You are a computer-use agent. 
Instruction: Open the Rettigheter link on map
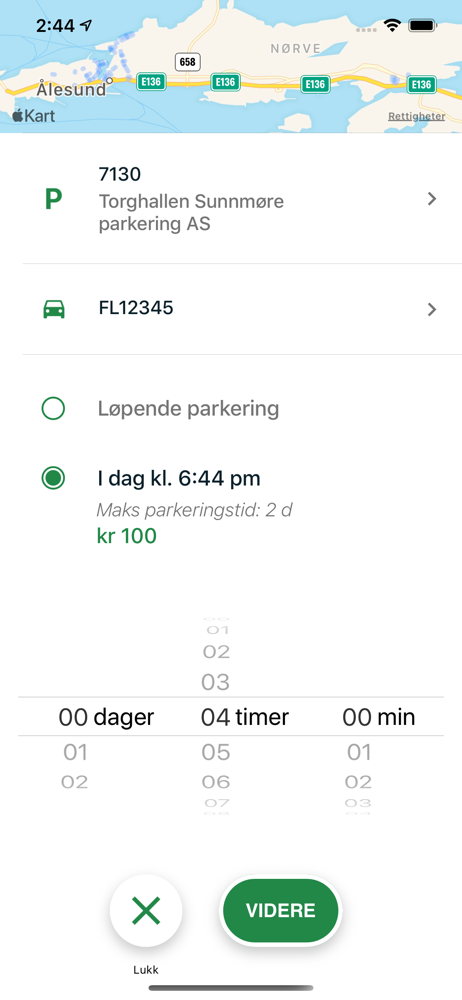coord(417,117)
